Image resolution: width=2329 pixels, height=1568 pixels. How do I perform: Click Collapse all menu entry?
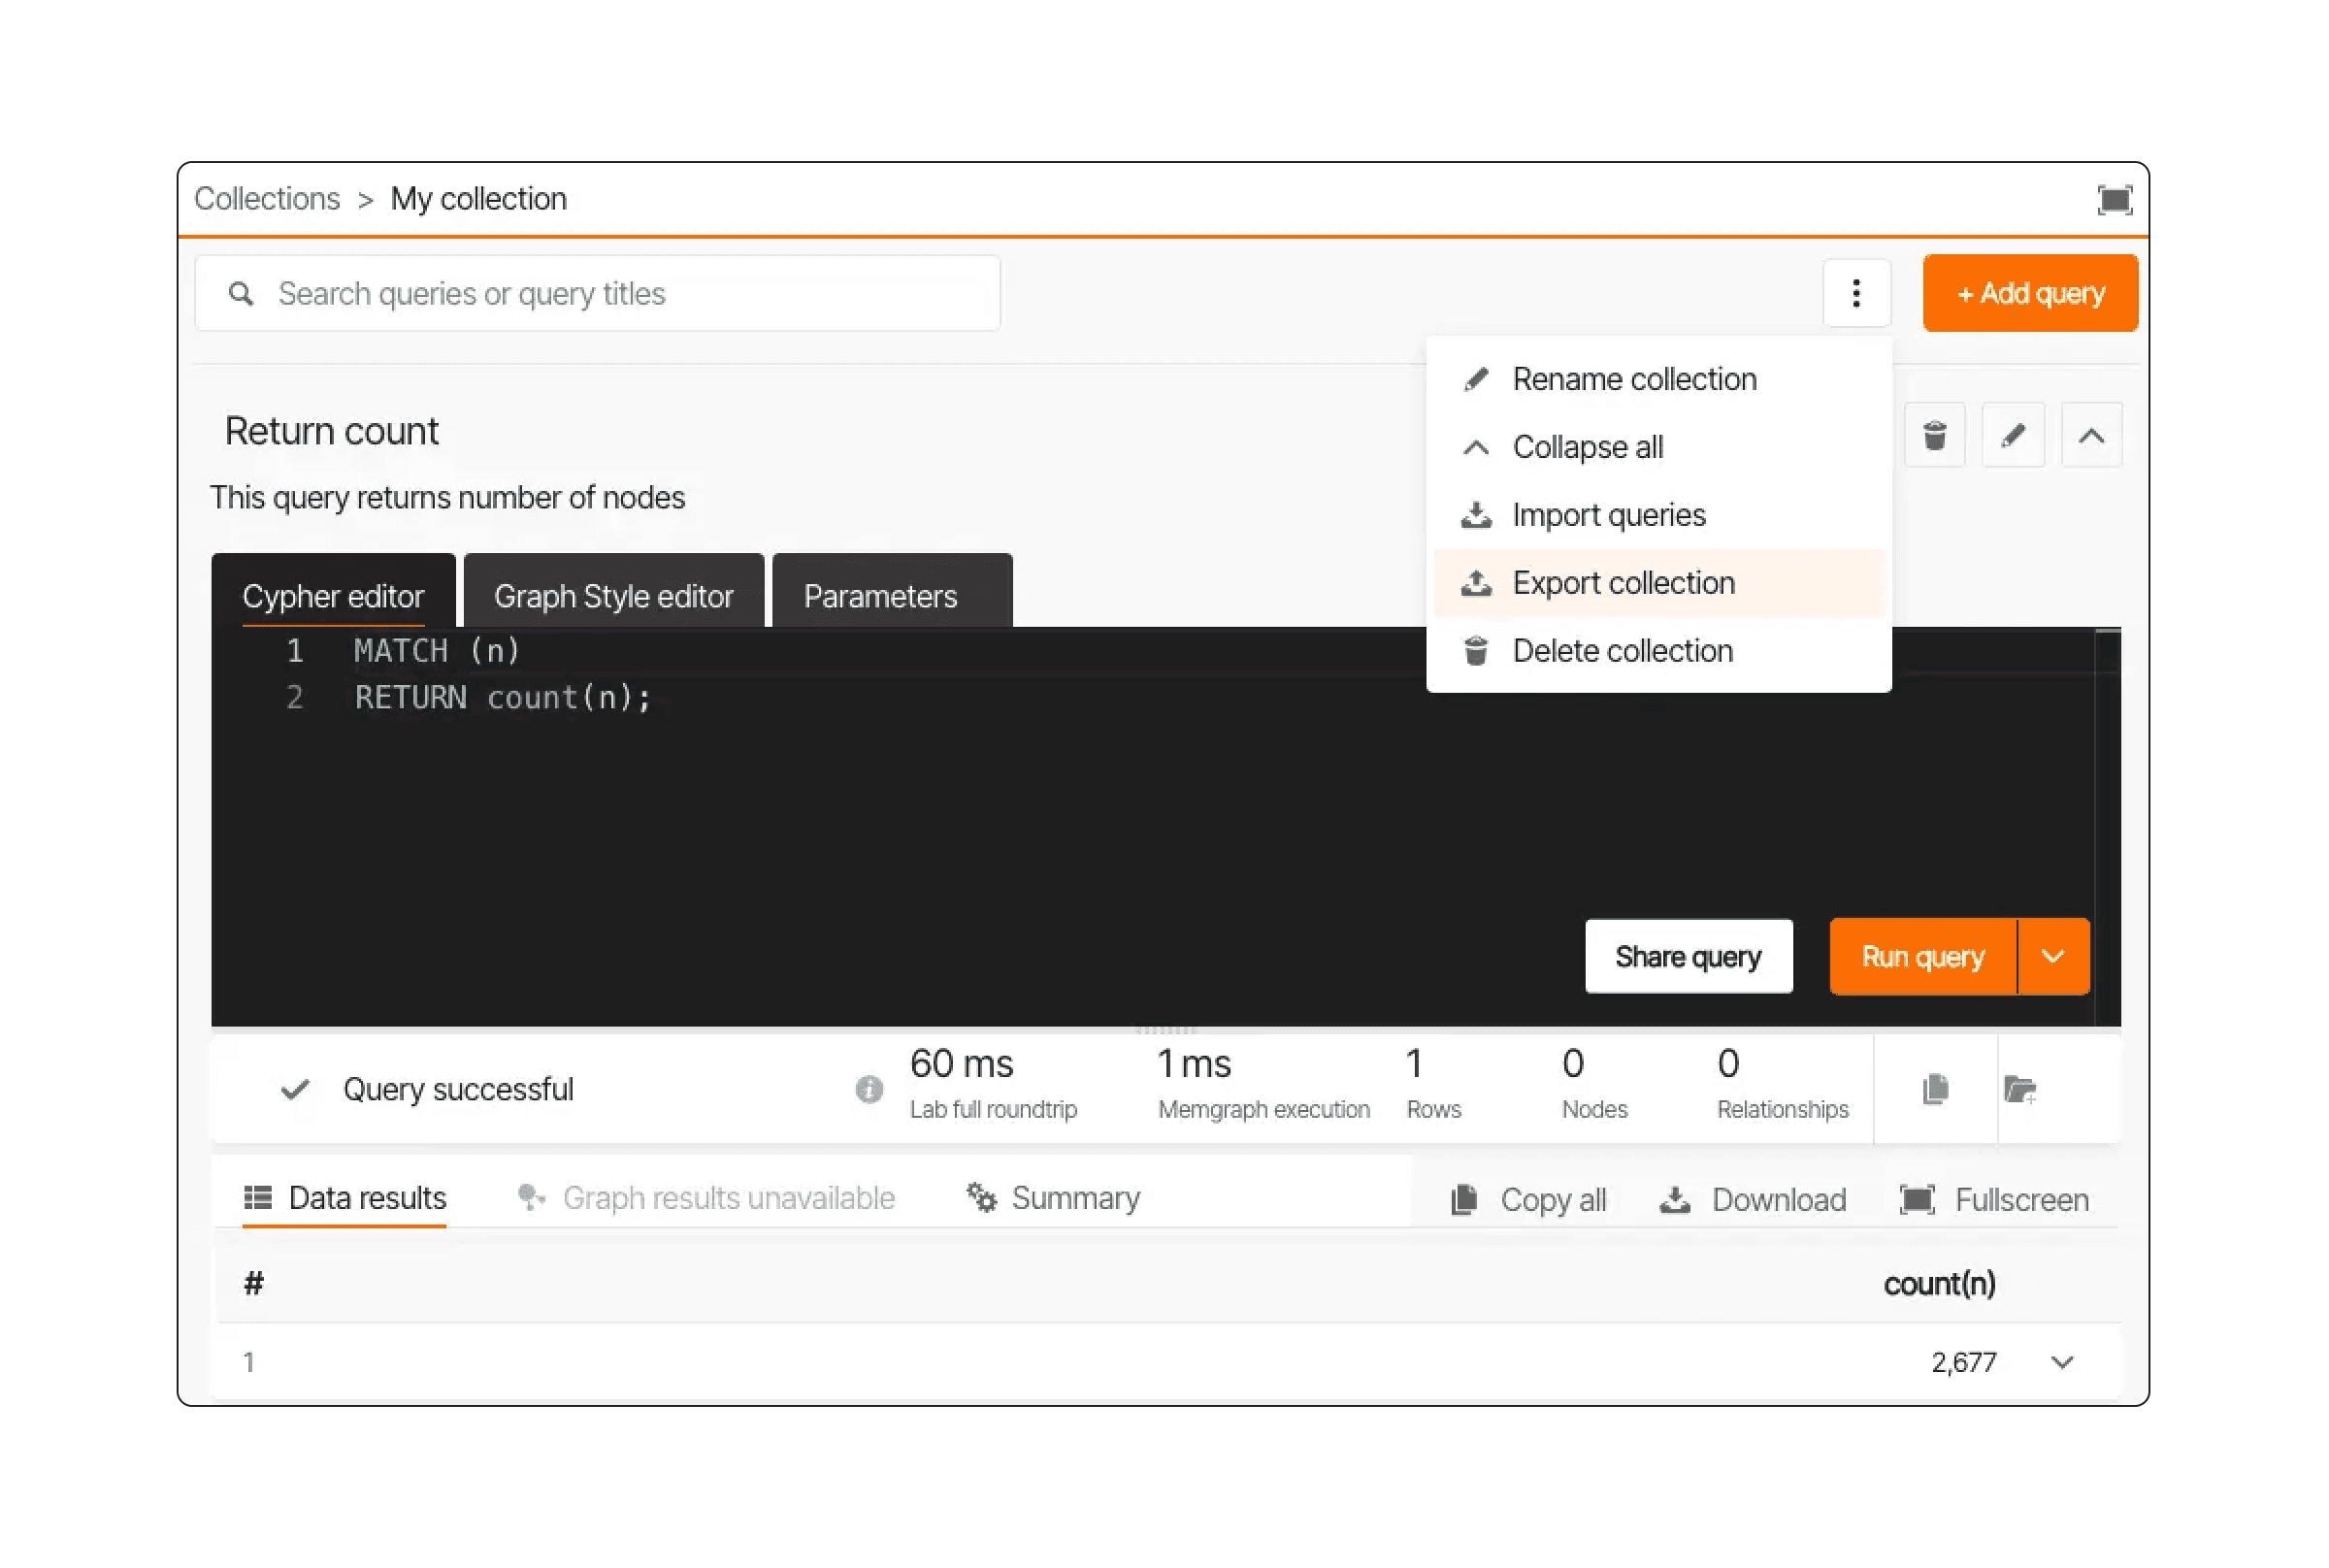pos(1587,447)
